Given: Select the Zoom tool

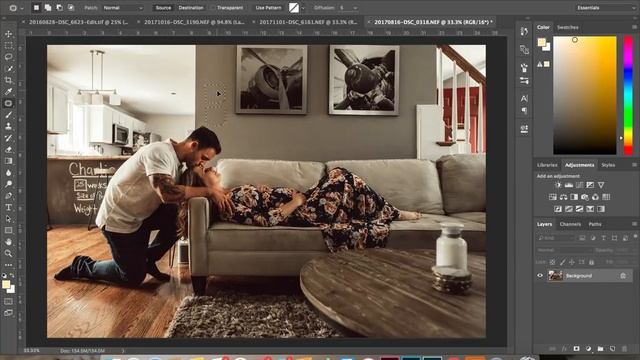Looking at the screenshot, I should coord(8,253).
